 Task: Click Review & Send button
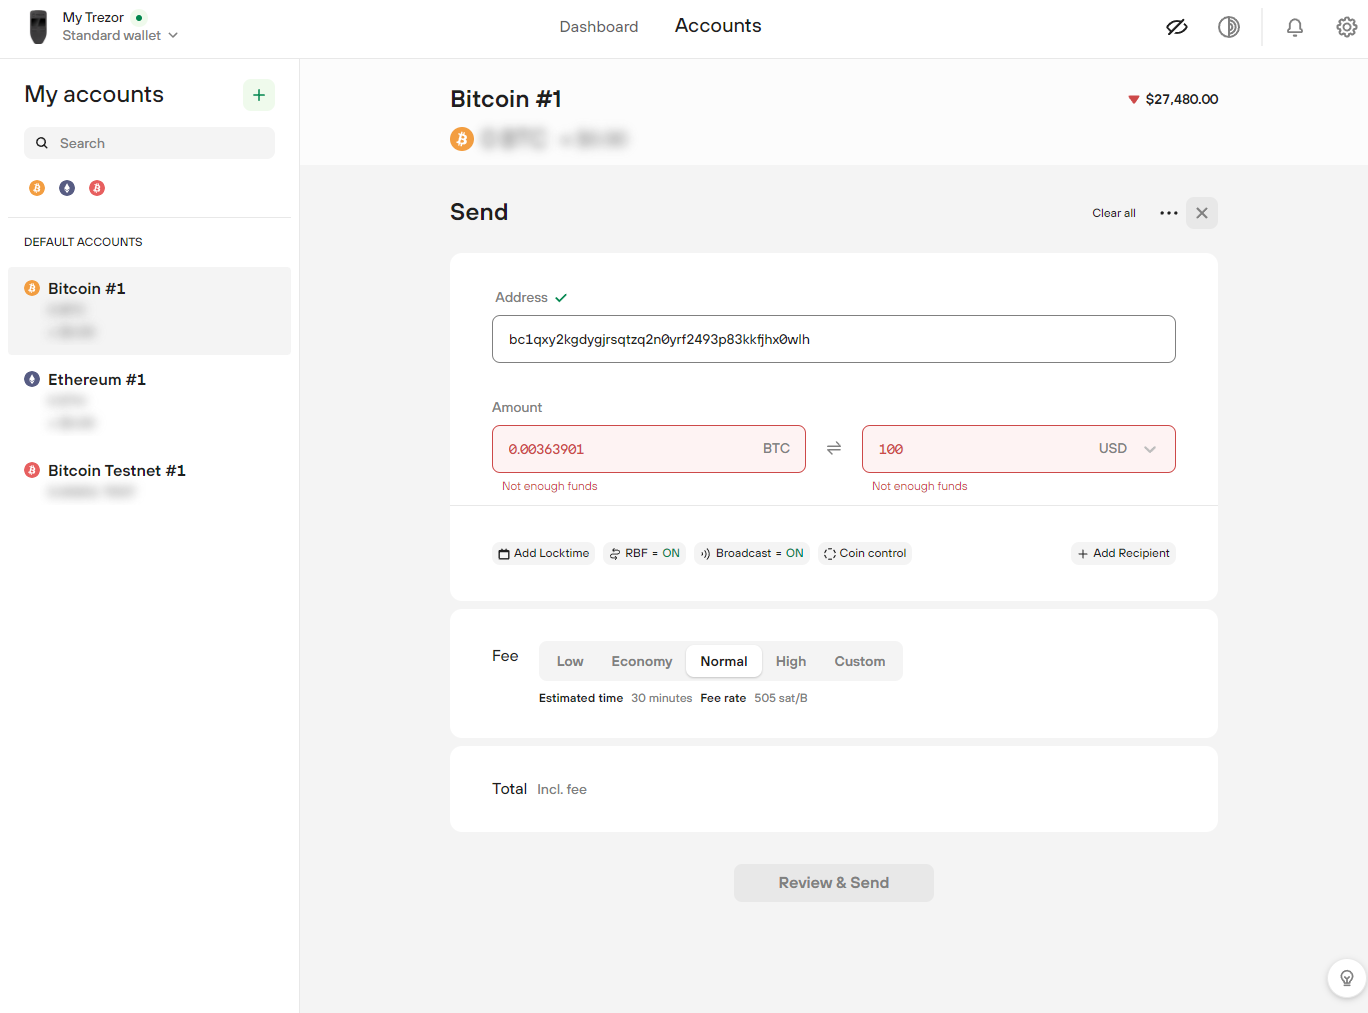[x=834, y=883]
